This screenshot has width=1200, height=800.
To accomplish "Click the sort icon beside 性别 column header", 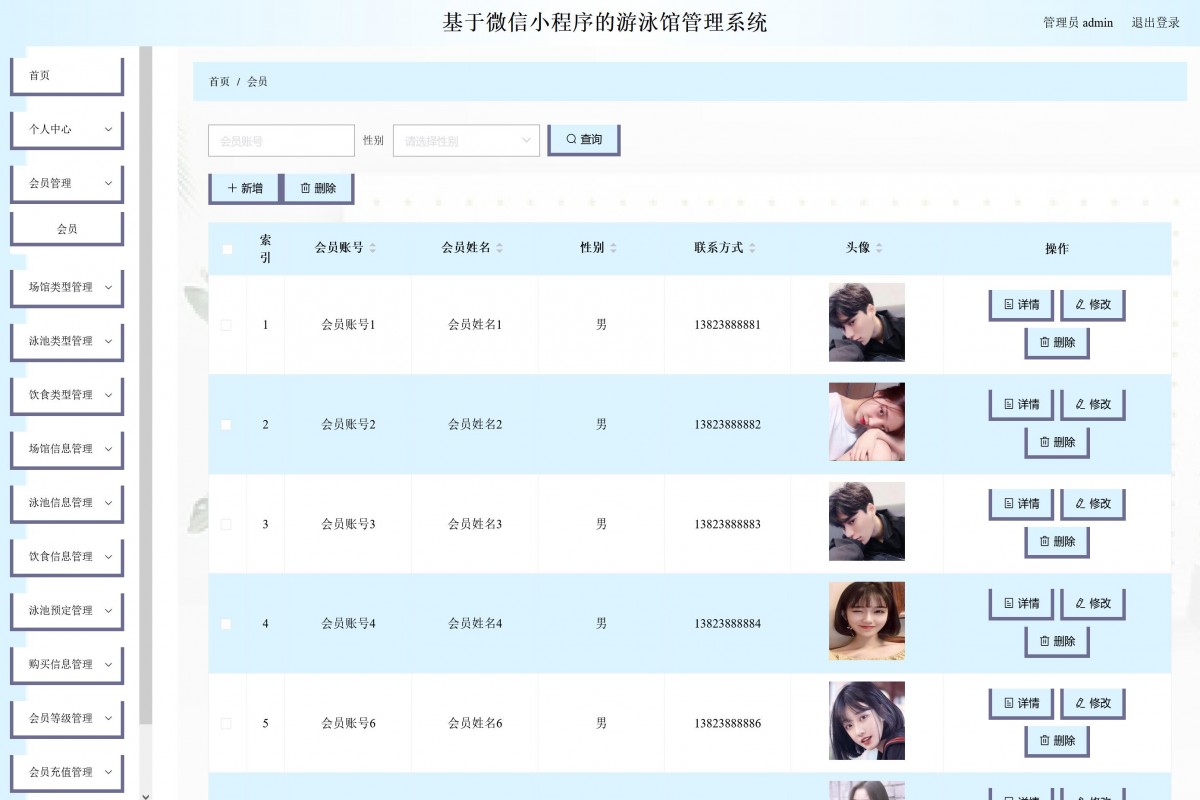I will click(x=611, y=248).
